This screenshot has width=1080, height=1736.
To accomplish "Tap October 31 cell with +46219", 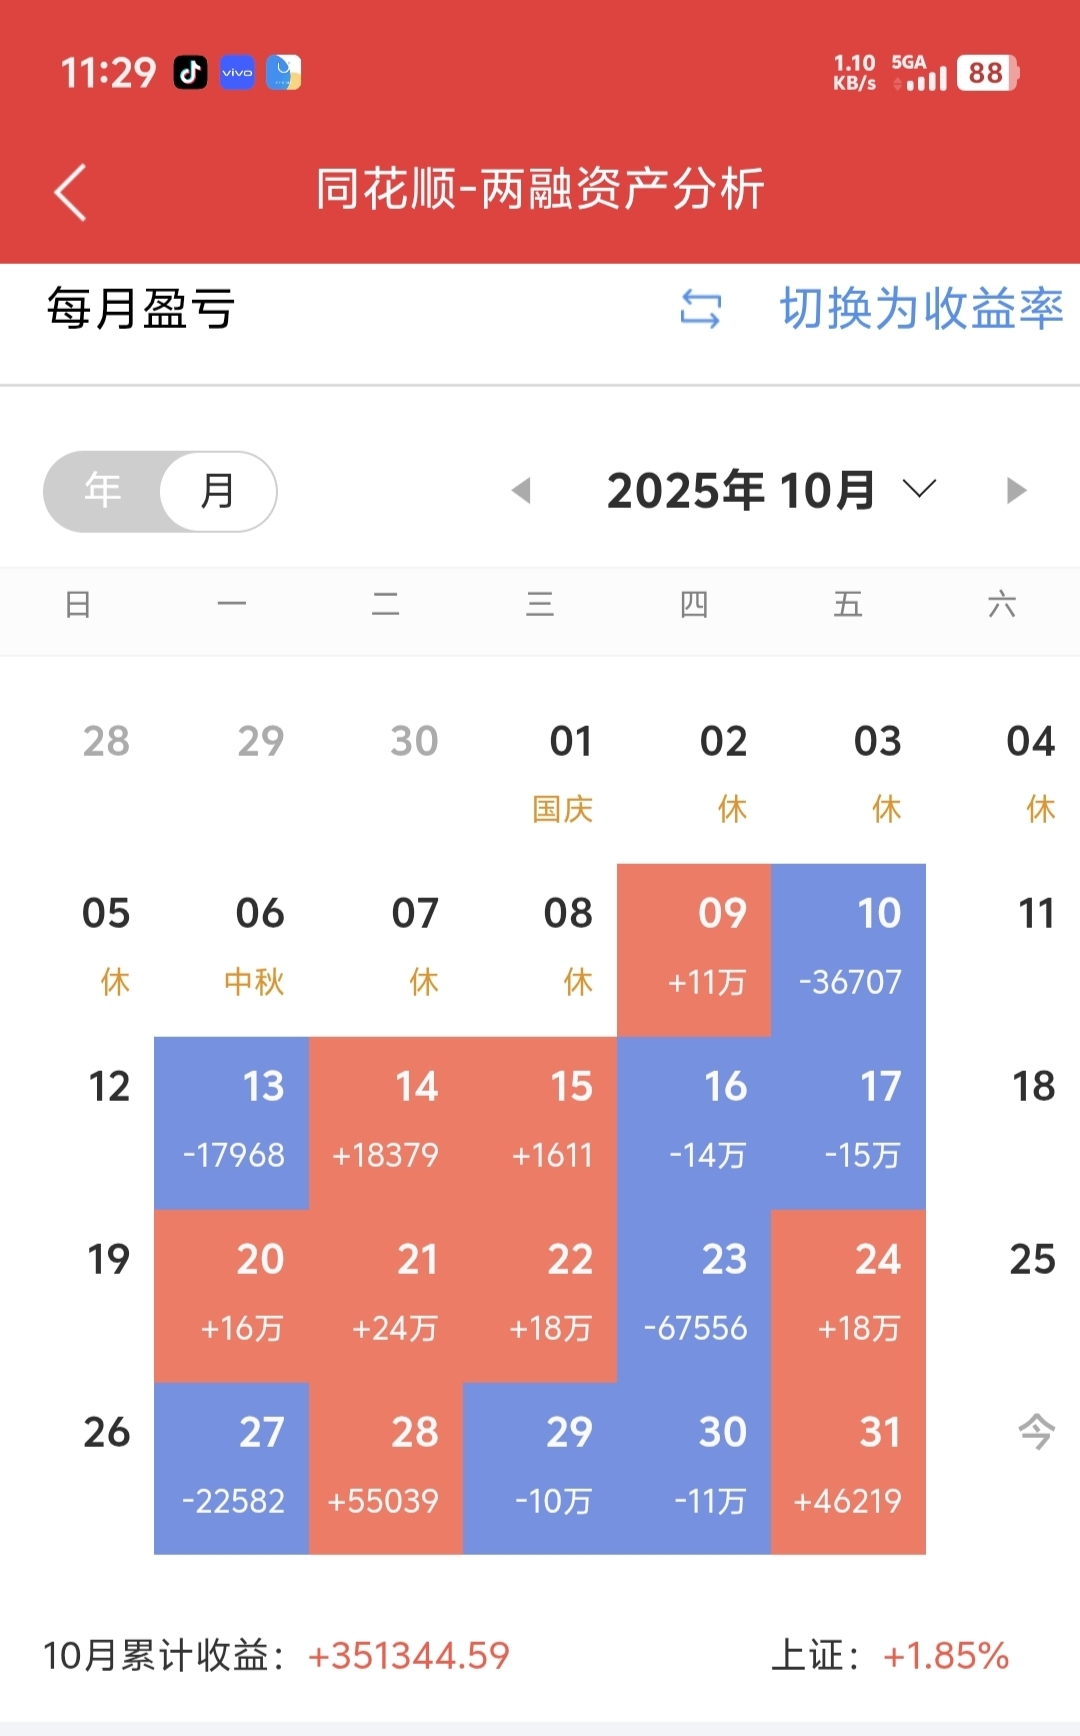I will click(848, 1468).
